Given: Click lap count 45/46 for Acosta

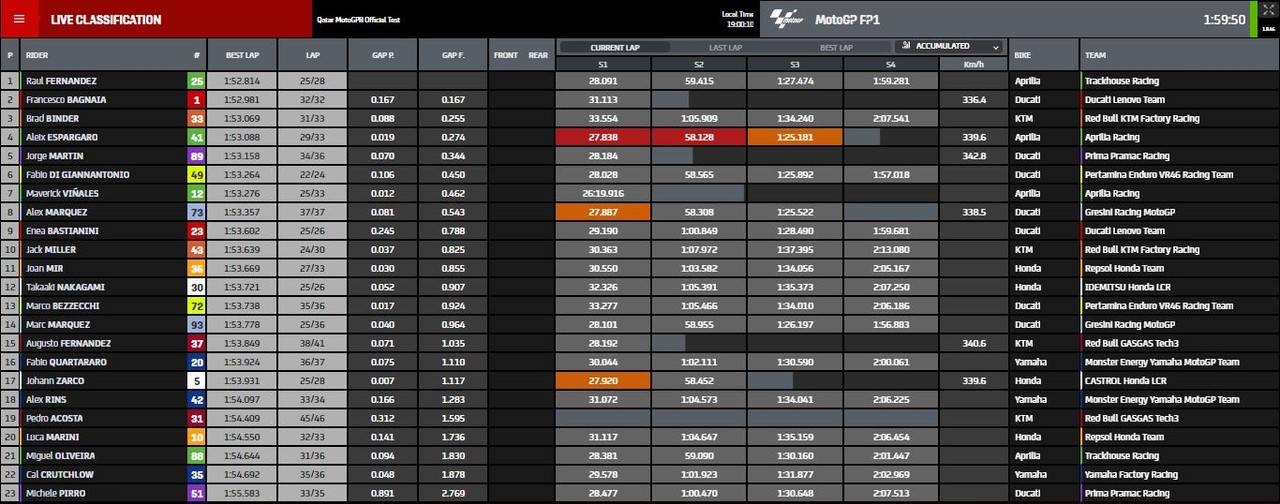Looking at the screenshot, I should point(312,418).
